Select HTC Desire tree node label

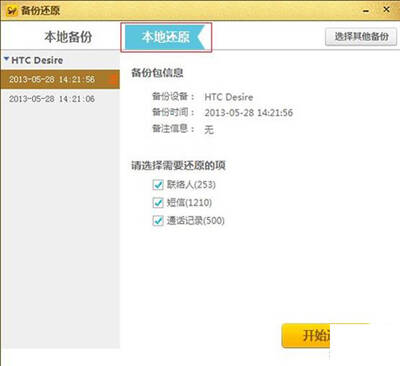click(37, 60)
